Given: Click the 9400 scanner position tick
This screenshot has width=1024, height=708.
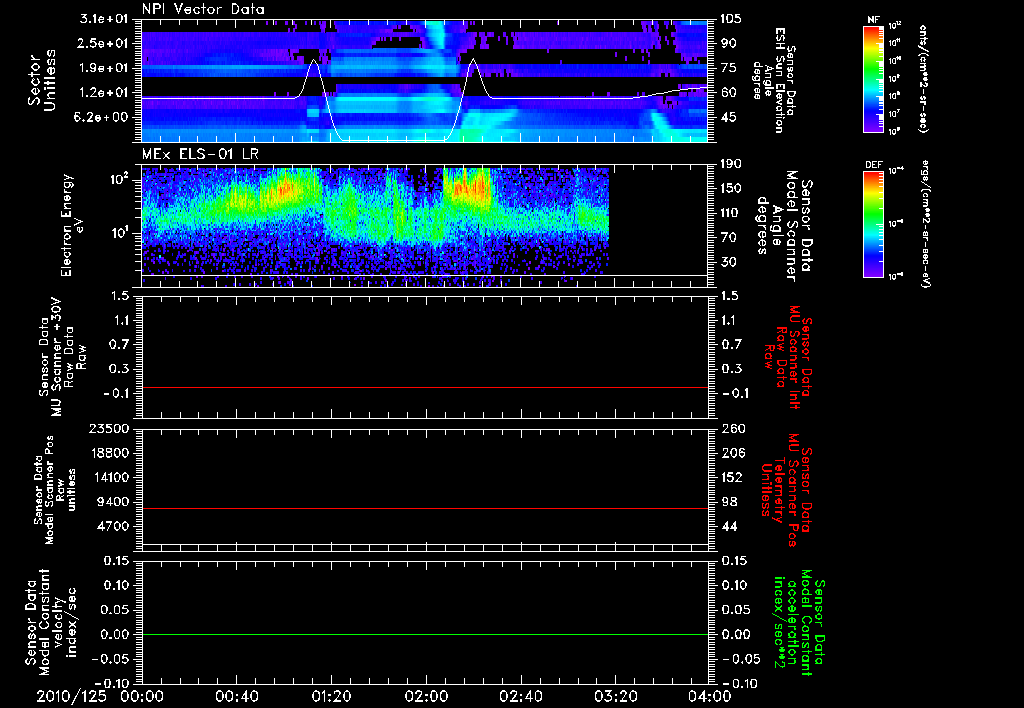Looking at the screenshot, I should [x=112, y=502].
